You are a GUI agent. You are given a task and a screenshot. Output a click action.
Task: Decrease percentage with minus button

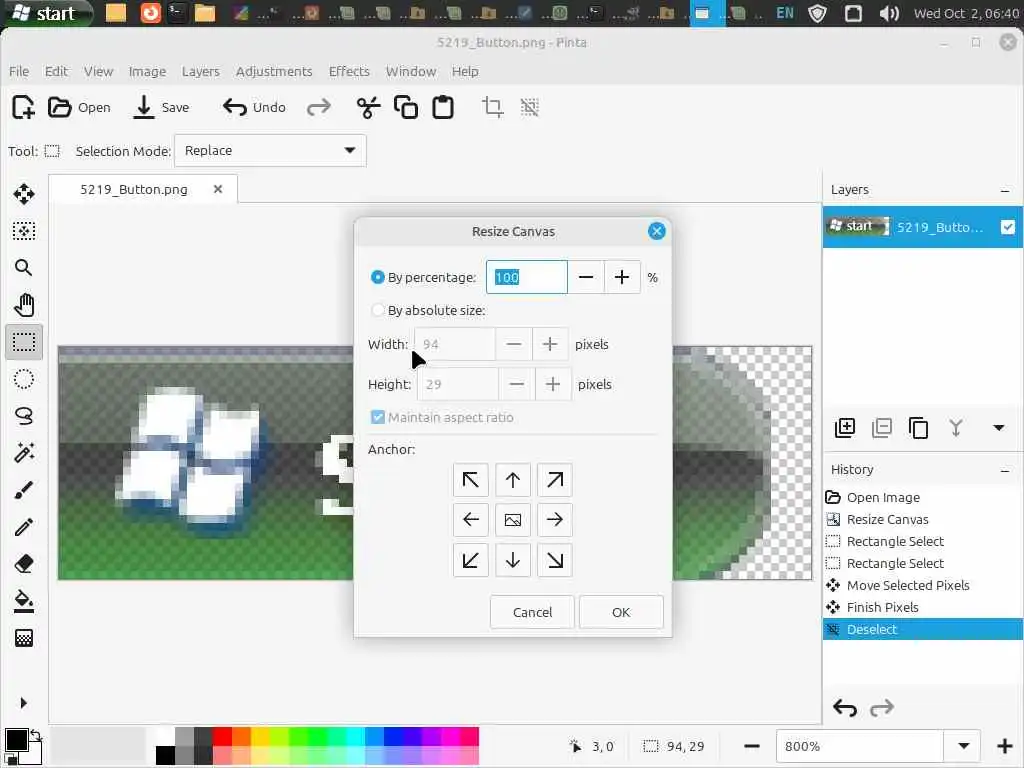pyautogui.click(x=586, y=278)
